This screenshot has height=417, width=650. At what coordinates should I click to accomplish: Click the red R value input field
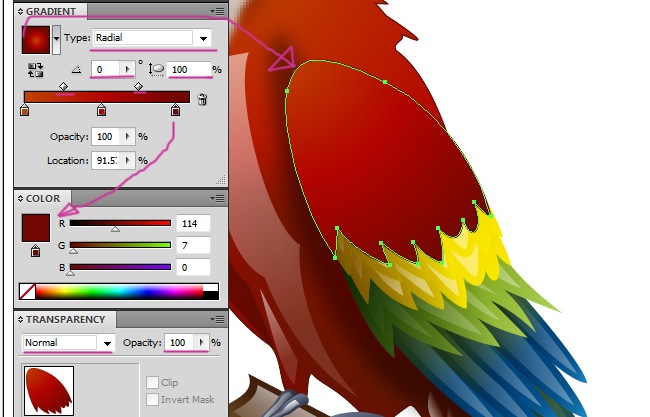click(x=192, y=223)
